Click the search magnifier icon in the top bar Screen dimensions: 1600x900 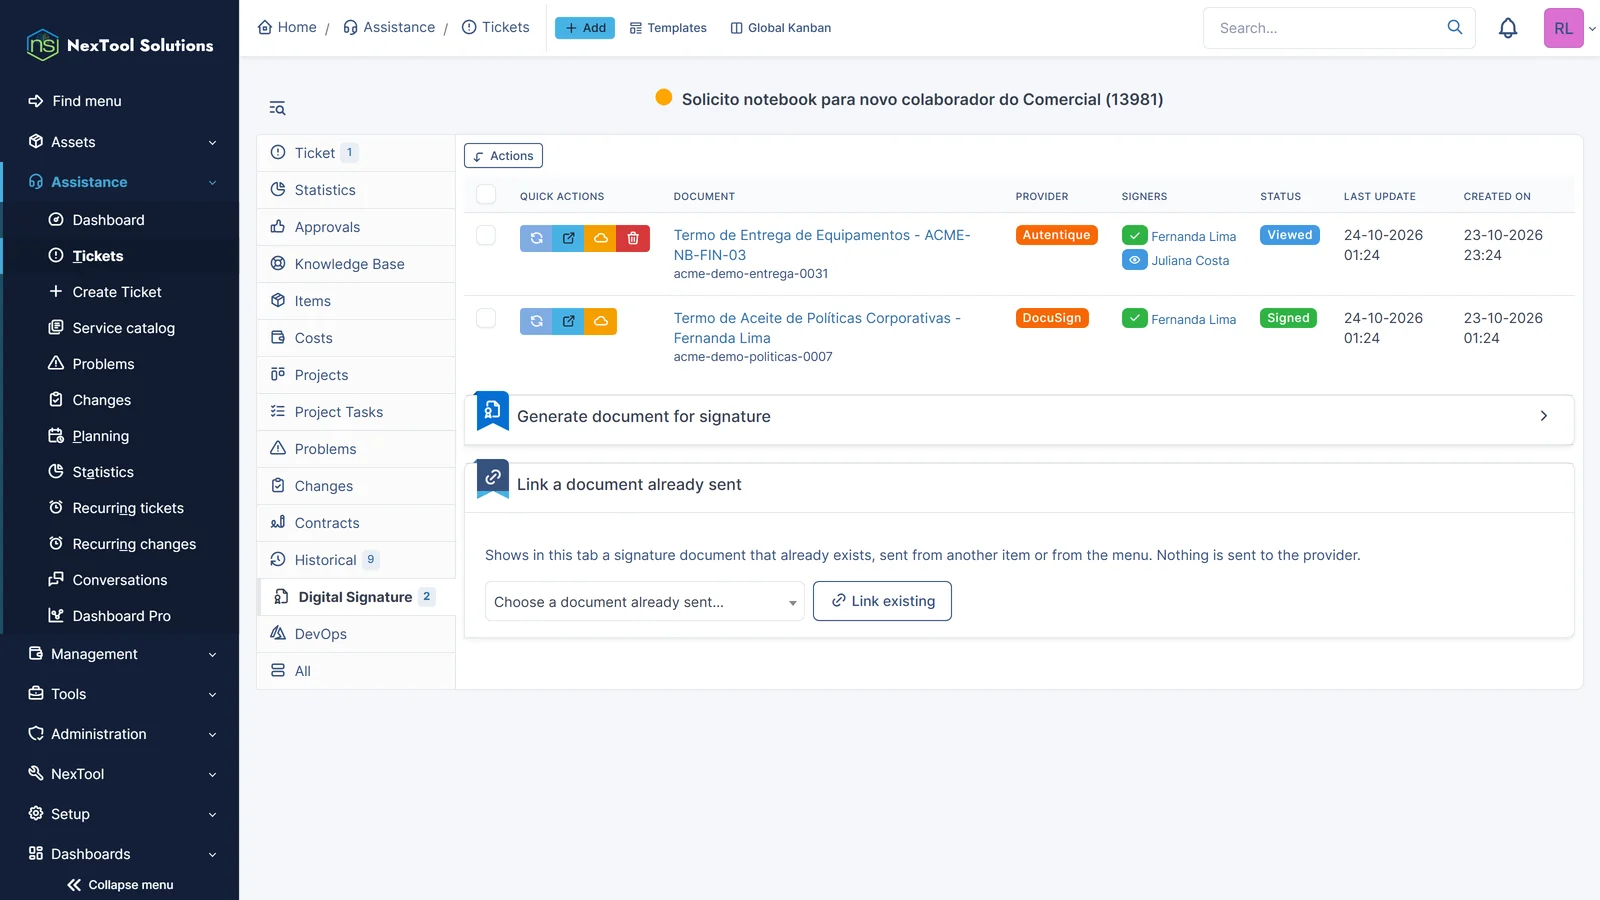point(1455,28)
